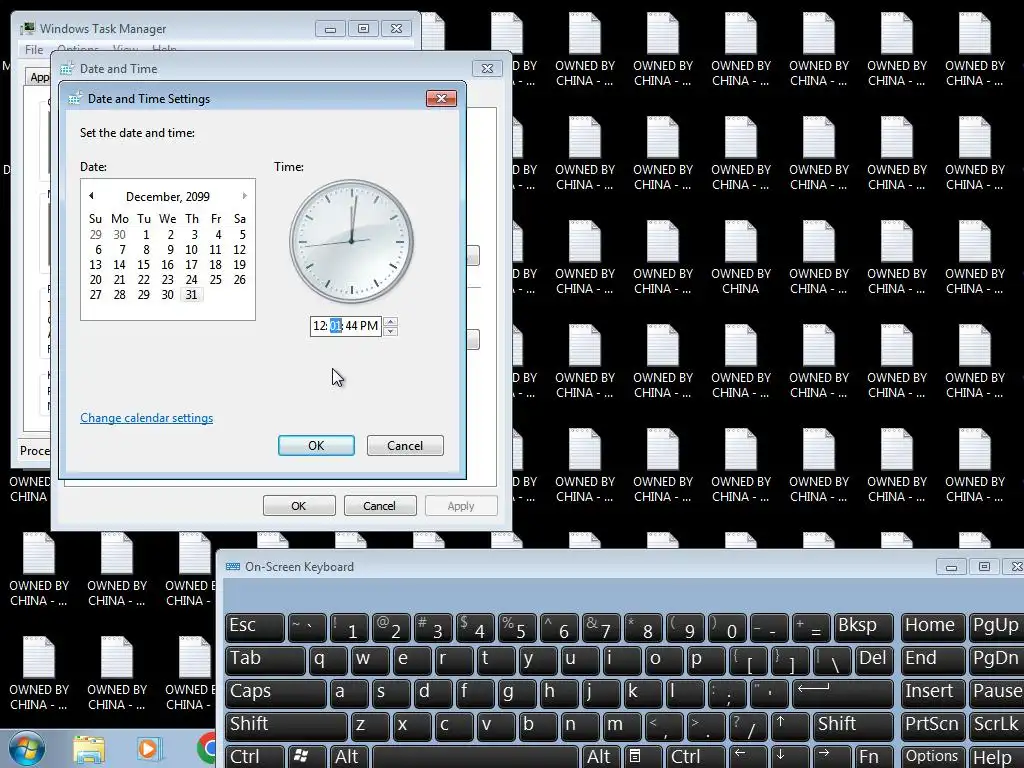
Task: Toggle the left Shift key on the keyboard
Action: [x=285, y=725]
